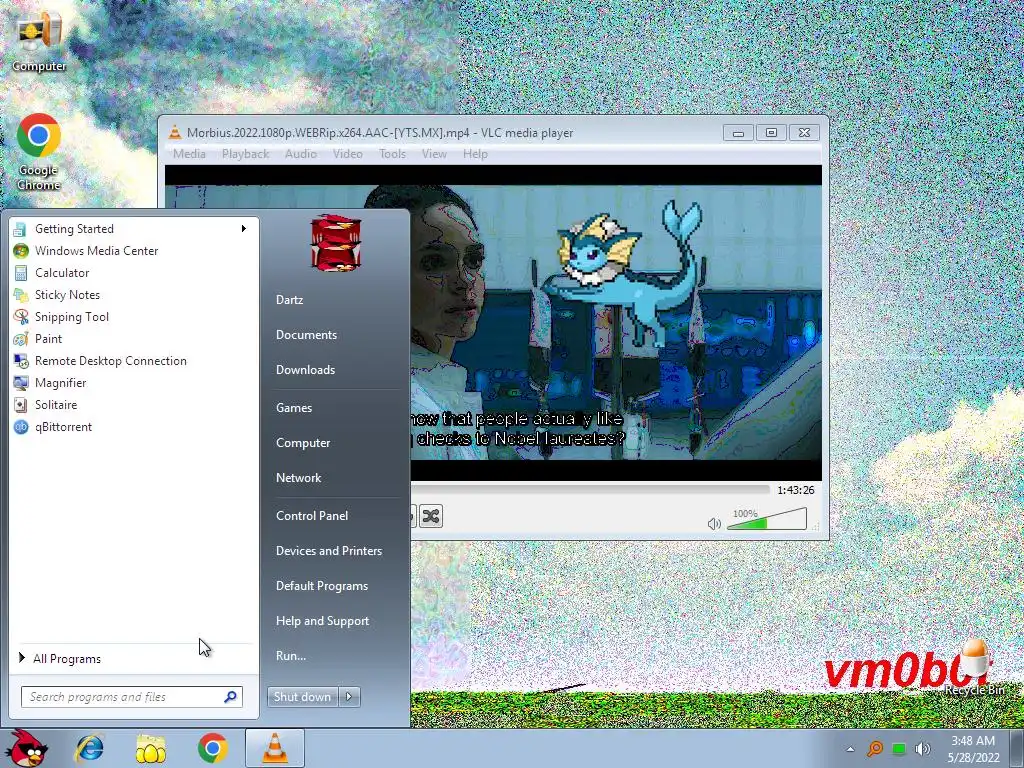Open the VLC Playback menu
1024x768 pixels.
(x=246, y=154)
